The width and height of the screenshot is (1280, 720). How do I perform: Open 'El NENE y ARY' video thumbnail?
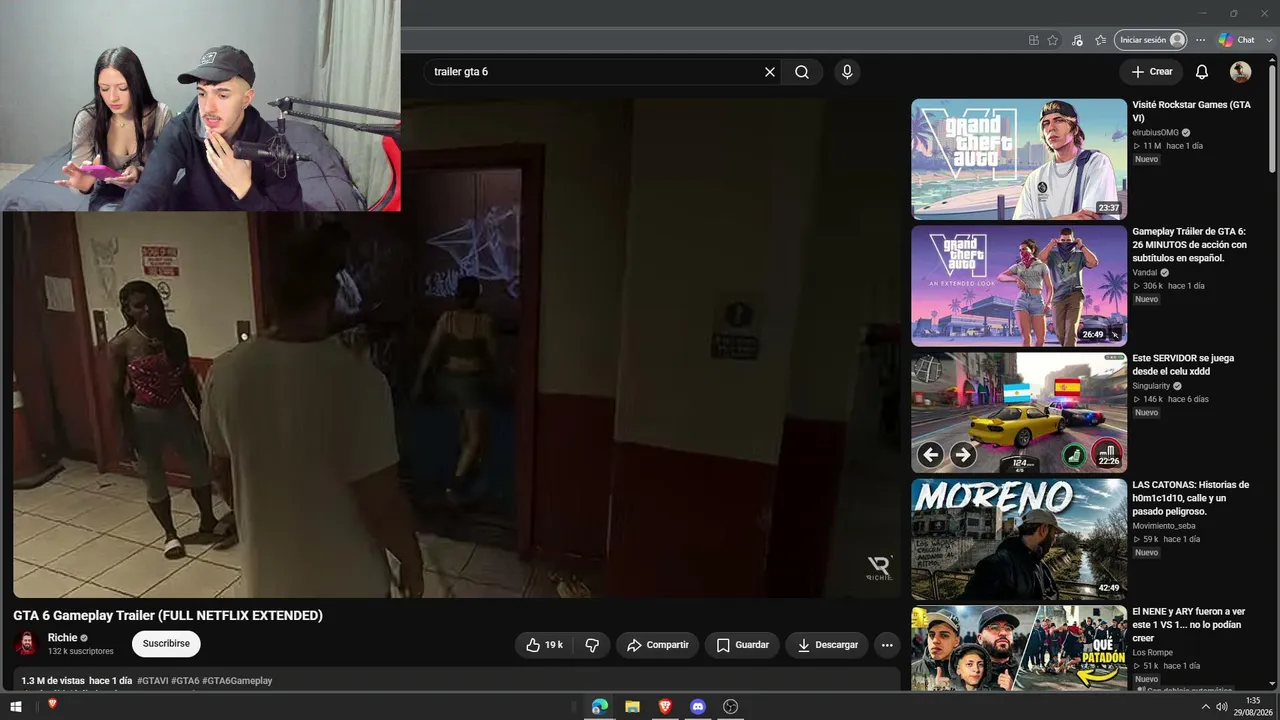1019,648
